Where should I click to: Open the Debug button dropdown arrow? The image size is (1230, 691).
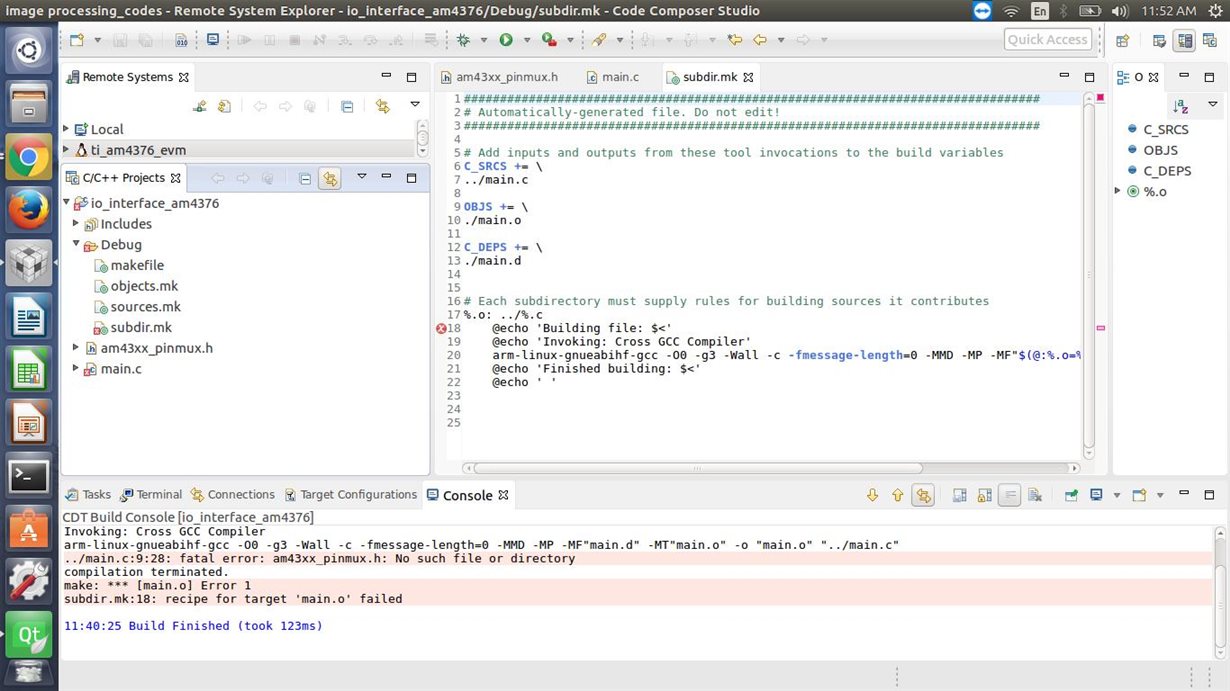483,40
